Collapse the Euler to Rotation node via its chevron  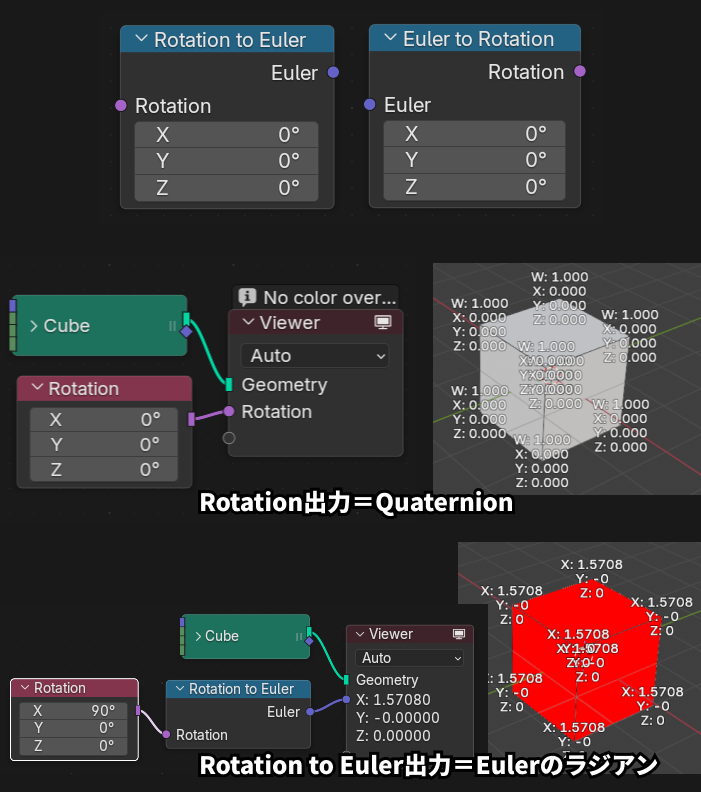pyautogui.click(x=388, y=39)
